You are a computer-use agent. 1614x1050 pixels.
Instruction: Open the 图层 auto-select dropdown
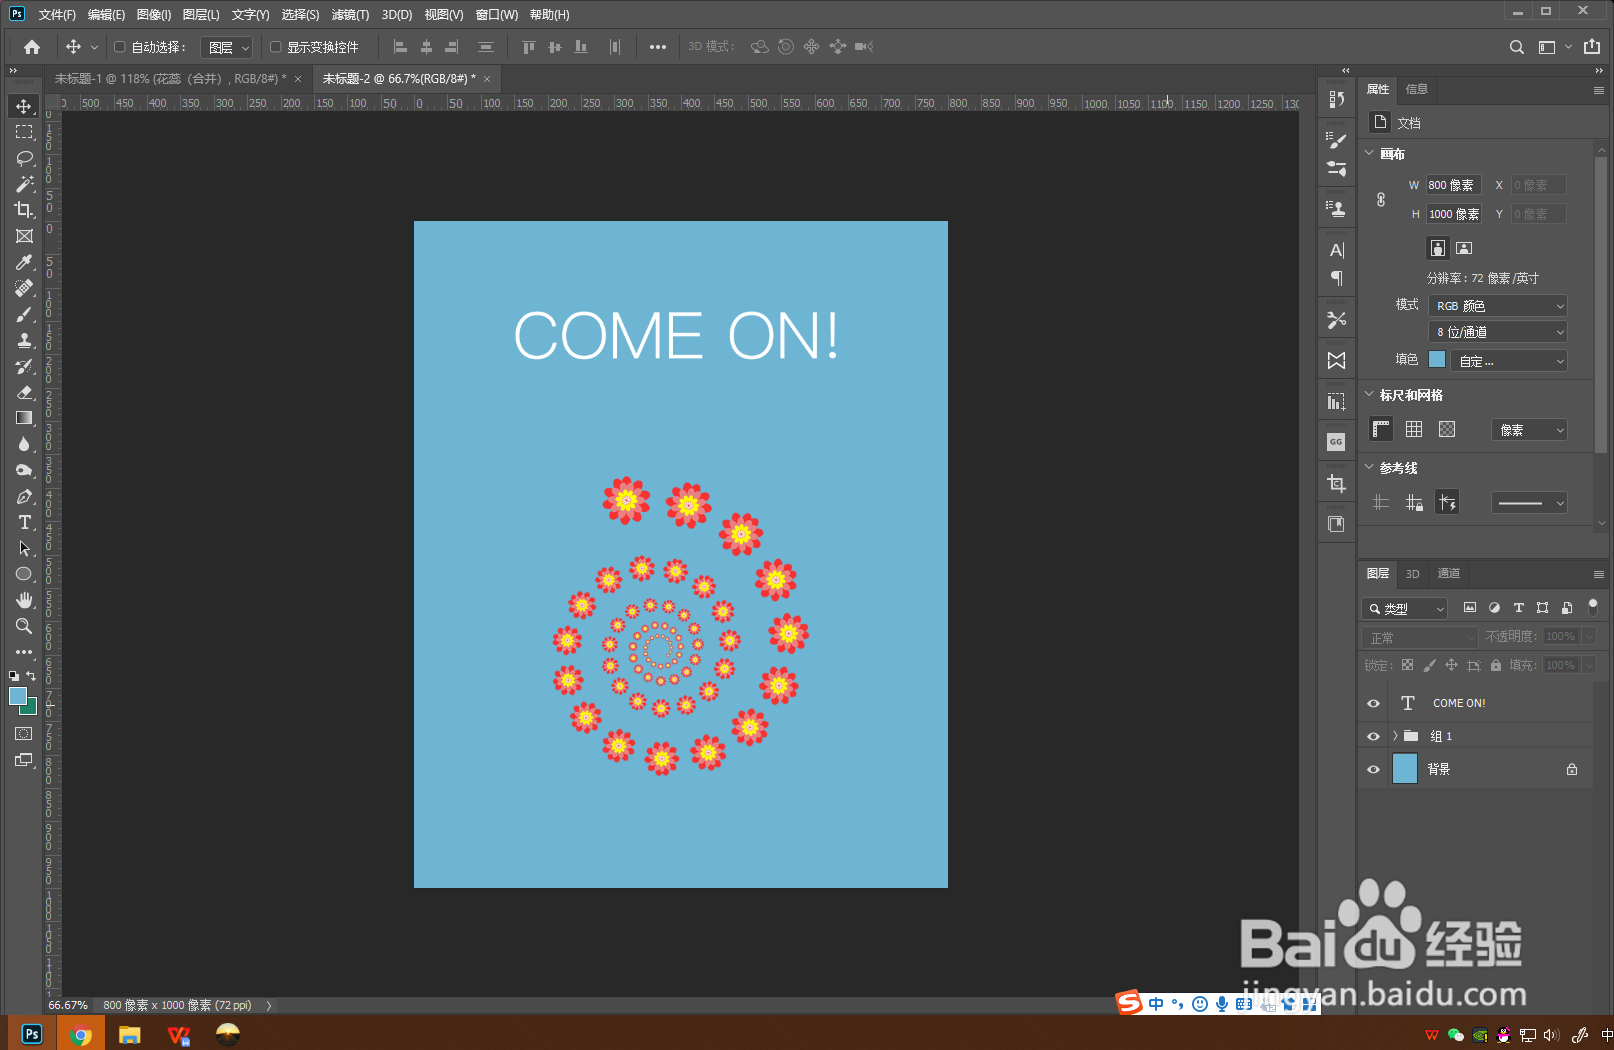click(227, 47)
